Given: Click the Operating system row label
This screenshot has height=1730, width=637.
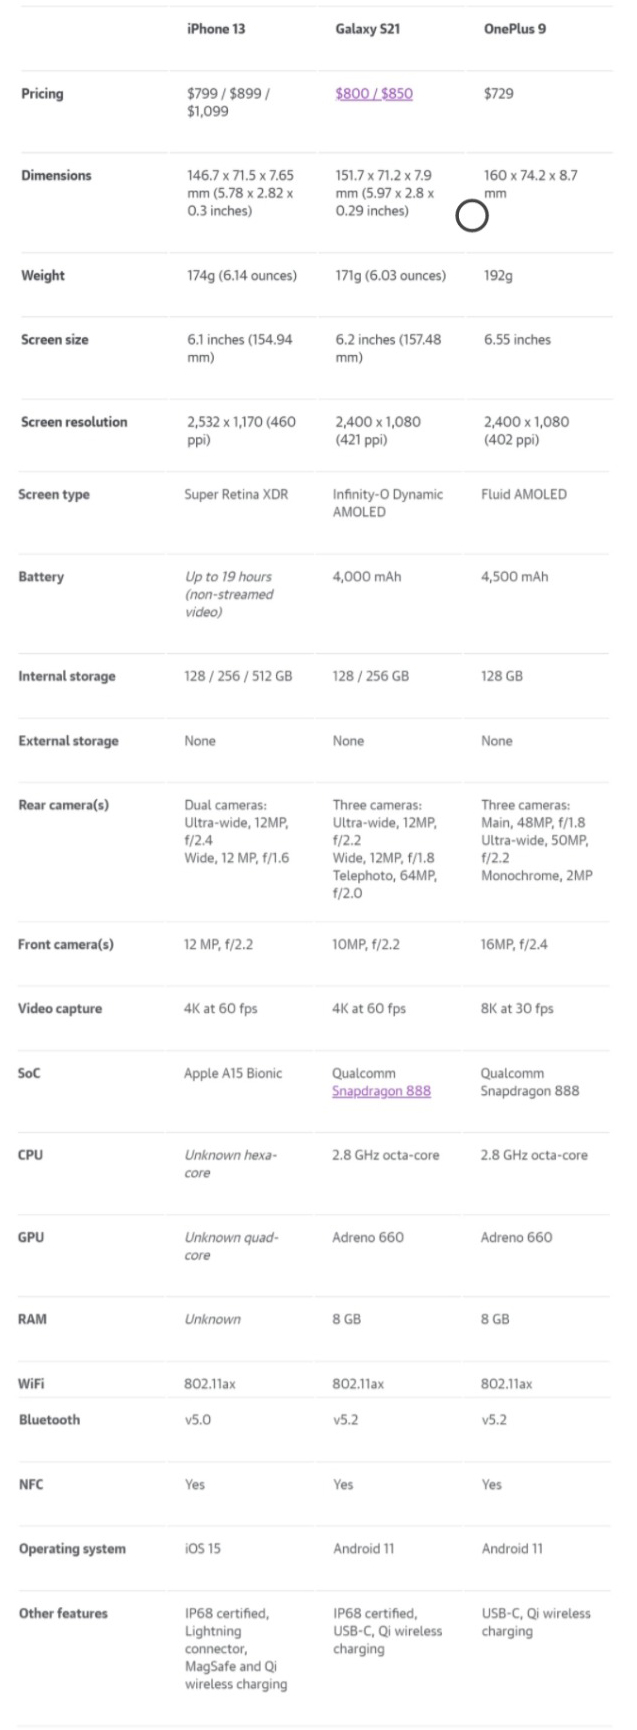Looking at the screenshot, I should pos(72,1549).
